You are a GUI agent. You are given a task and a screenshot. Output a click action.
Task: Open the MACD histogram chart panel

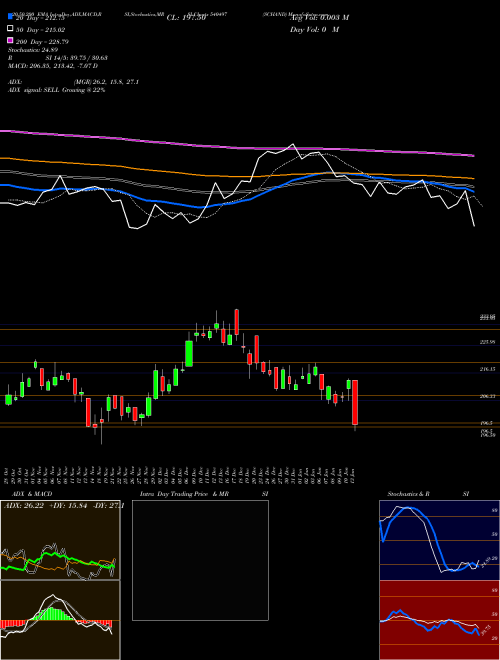click(60, 620)
